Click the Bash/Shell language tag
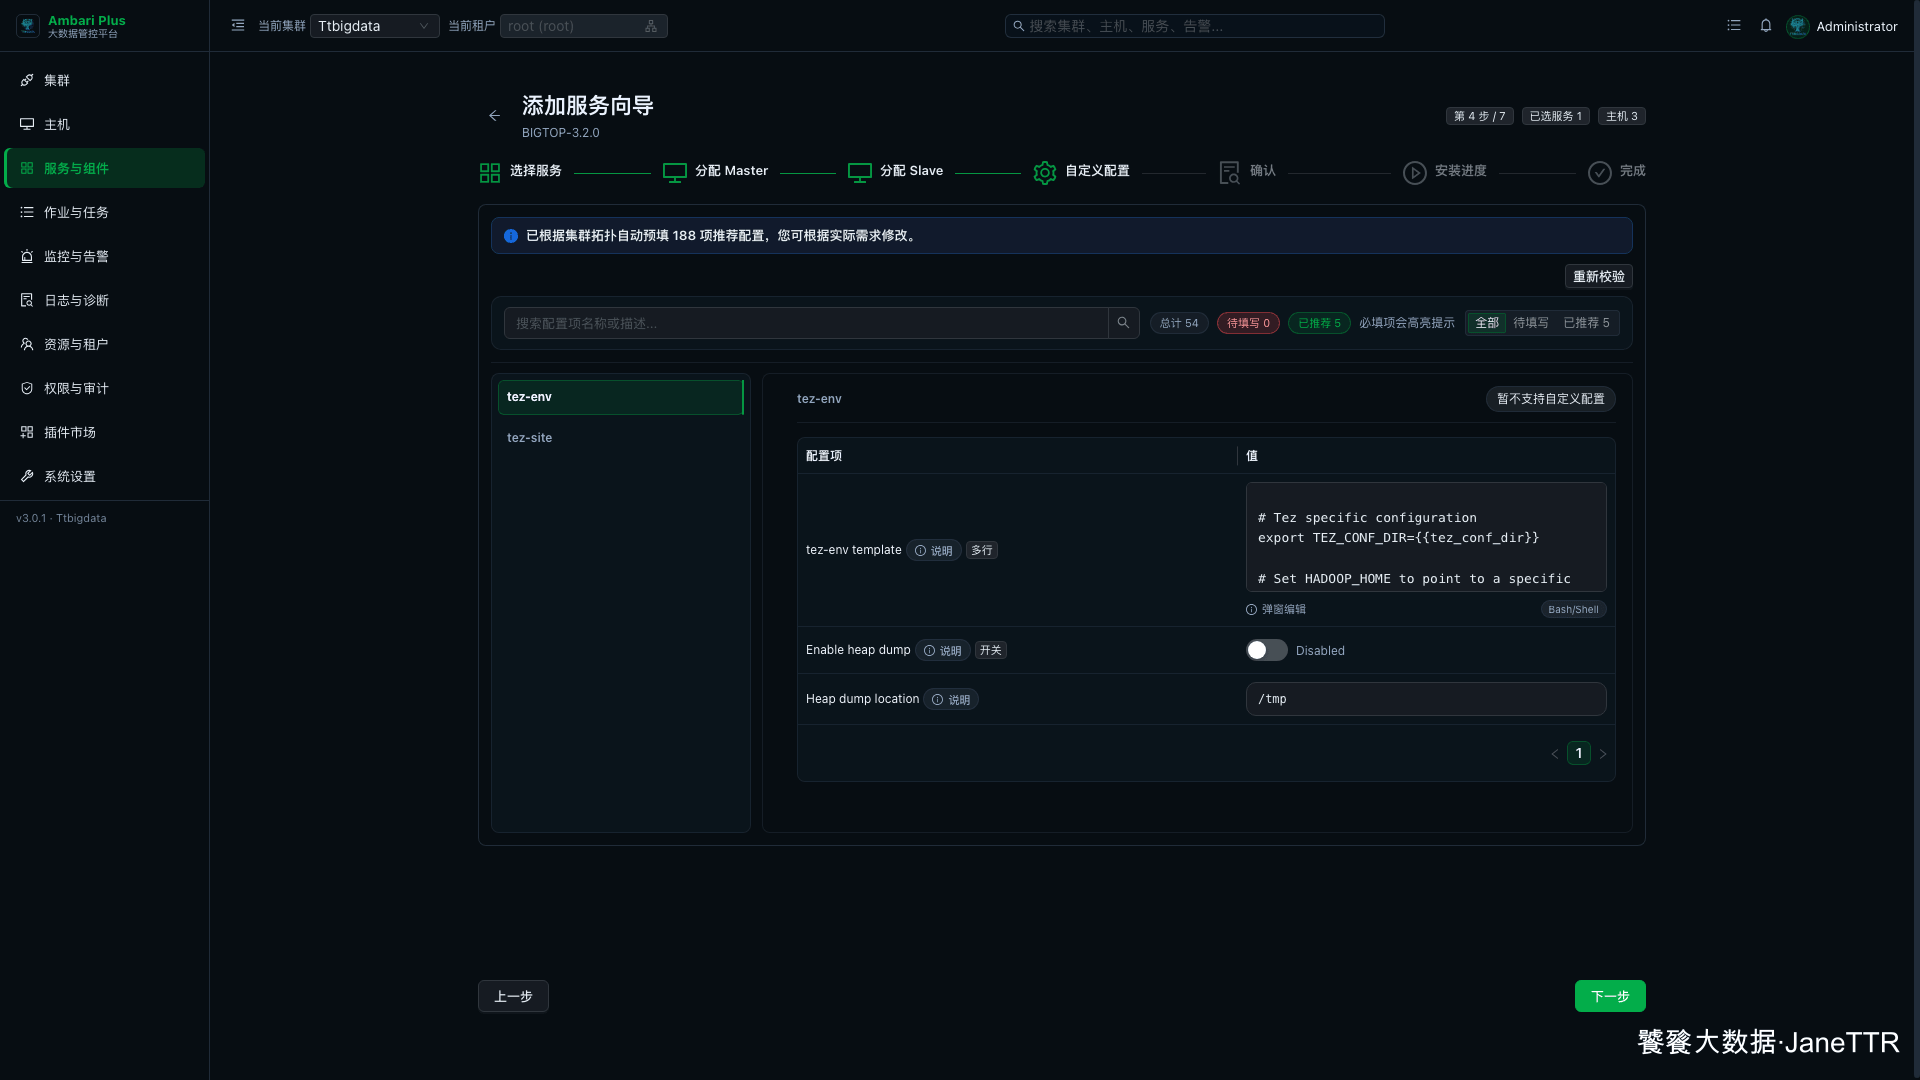1920x1080 pixels. tap(1573, 610)
